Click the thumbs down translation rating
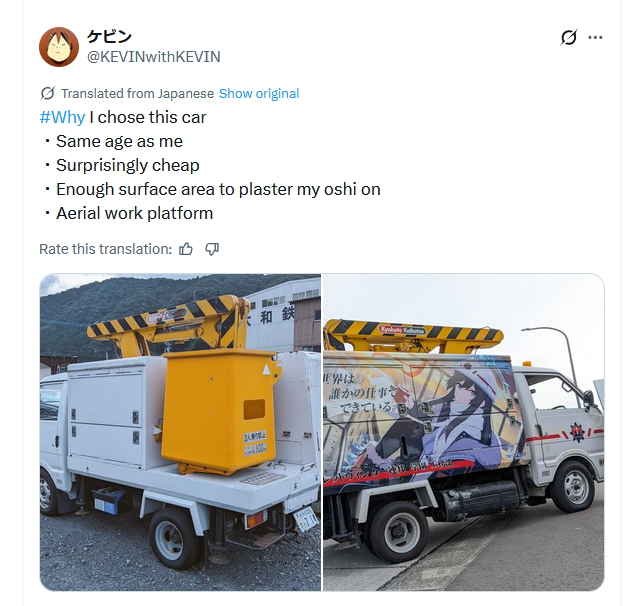624x606 pixels. click(x=212, y=249)
